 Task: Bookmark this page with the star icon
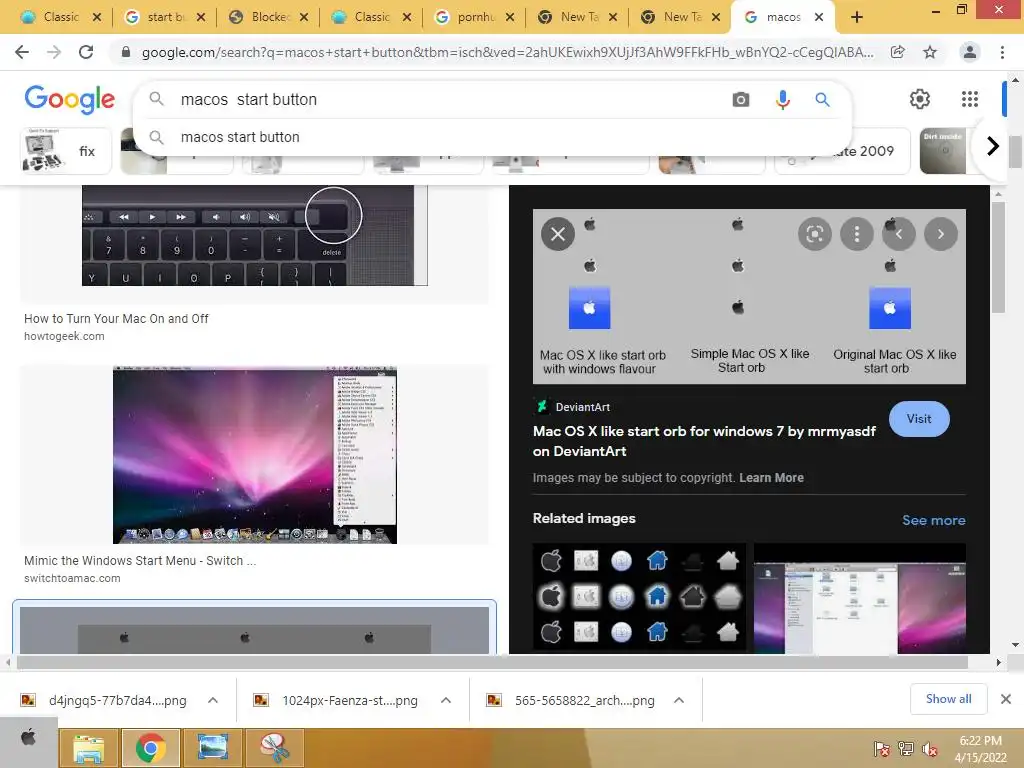930,52
